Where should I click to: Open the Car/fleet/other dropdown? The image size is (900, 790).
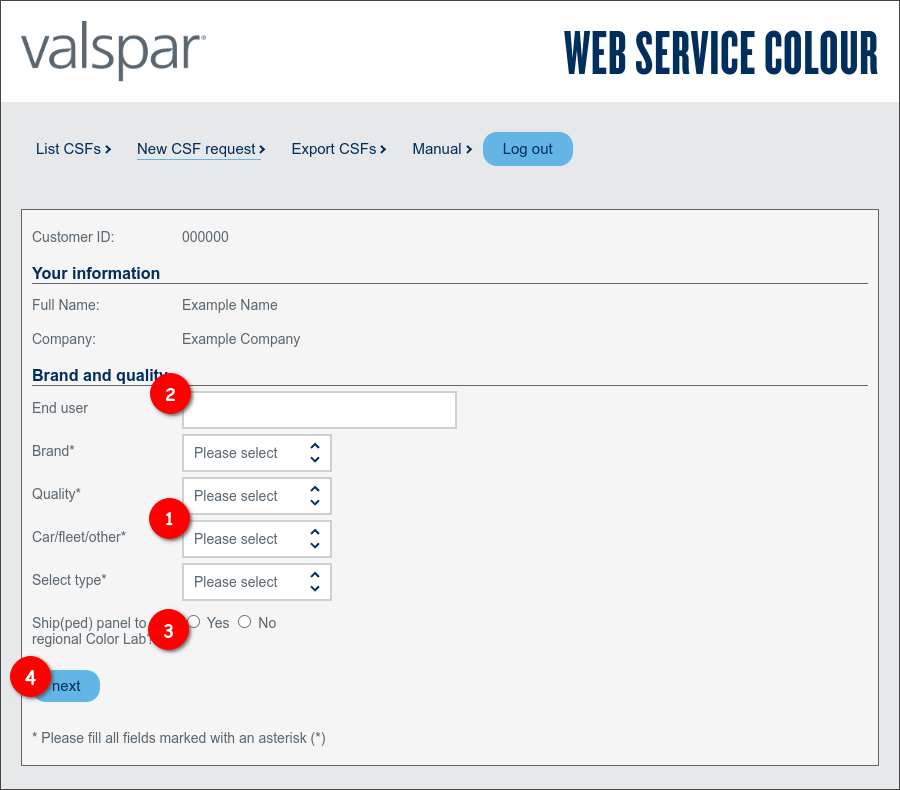[x=257, y=539]
